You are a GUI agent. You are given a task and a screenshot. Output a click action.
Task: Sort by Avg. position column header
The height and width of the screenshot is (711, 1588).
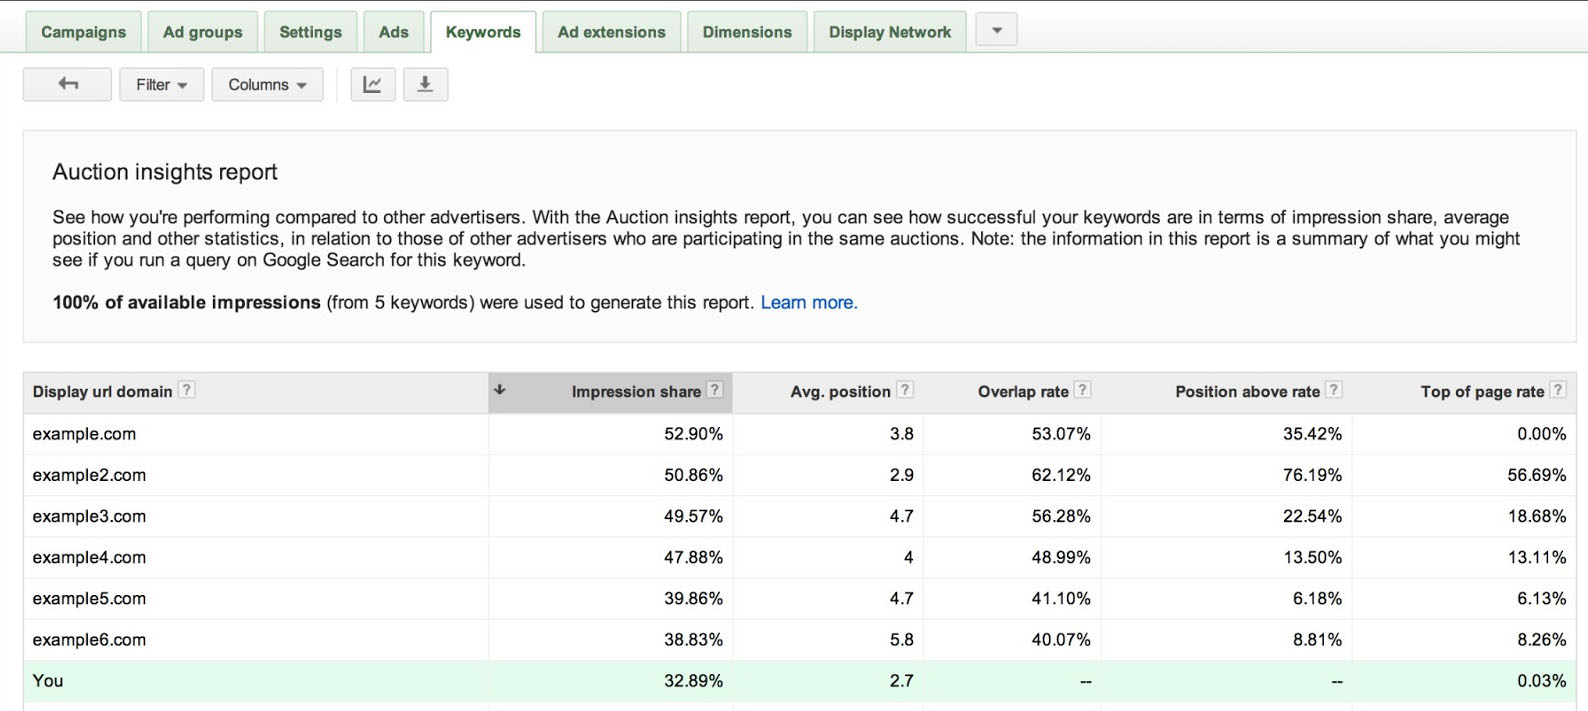tap(839, 392)
